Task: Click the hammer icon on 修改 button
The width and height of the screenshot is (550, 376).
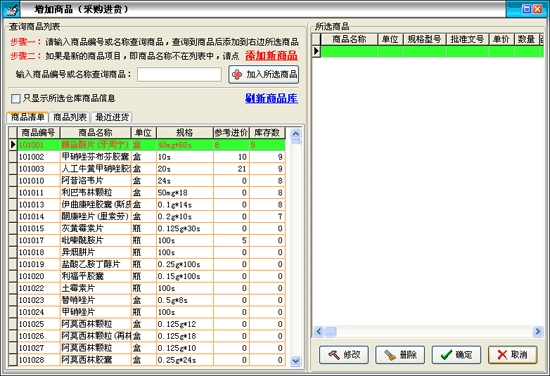Action: click(x=334, y=355)
